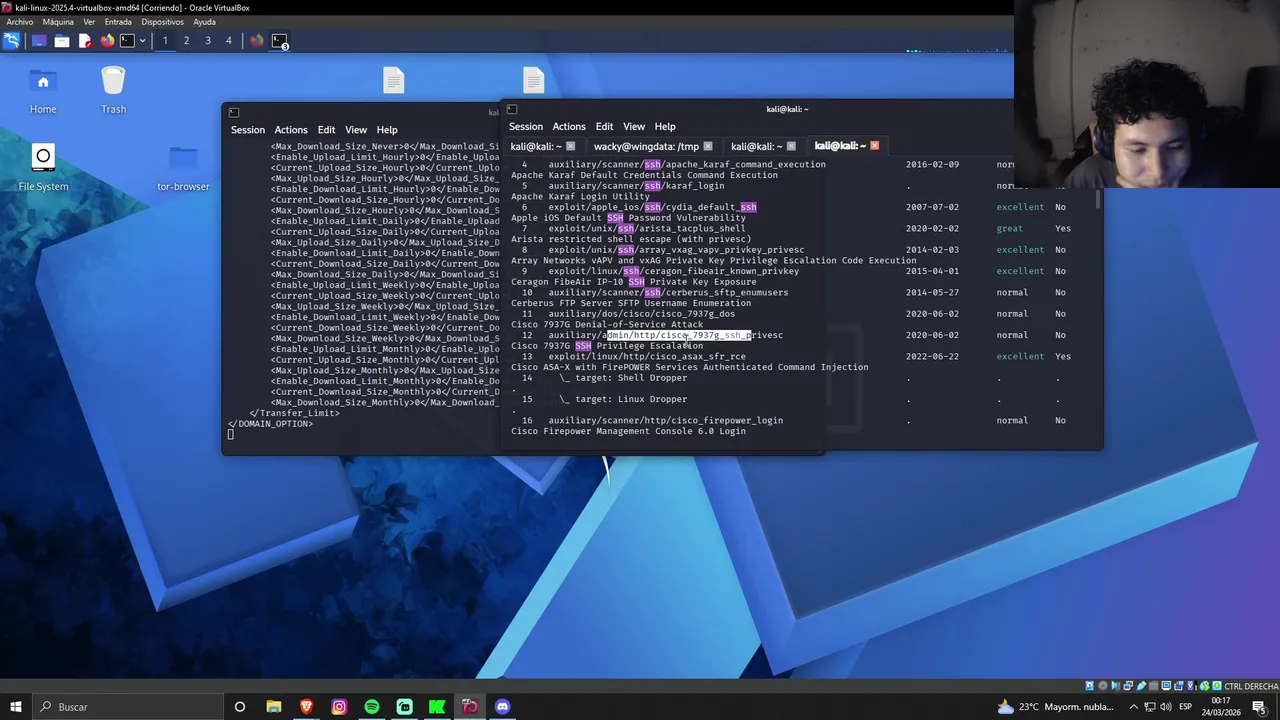
Task: Expand the terminal launcher dropdown arrow
Action: point(142,41)
